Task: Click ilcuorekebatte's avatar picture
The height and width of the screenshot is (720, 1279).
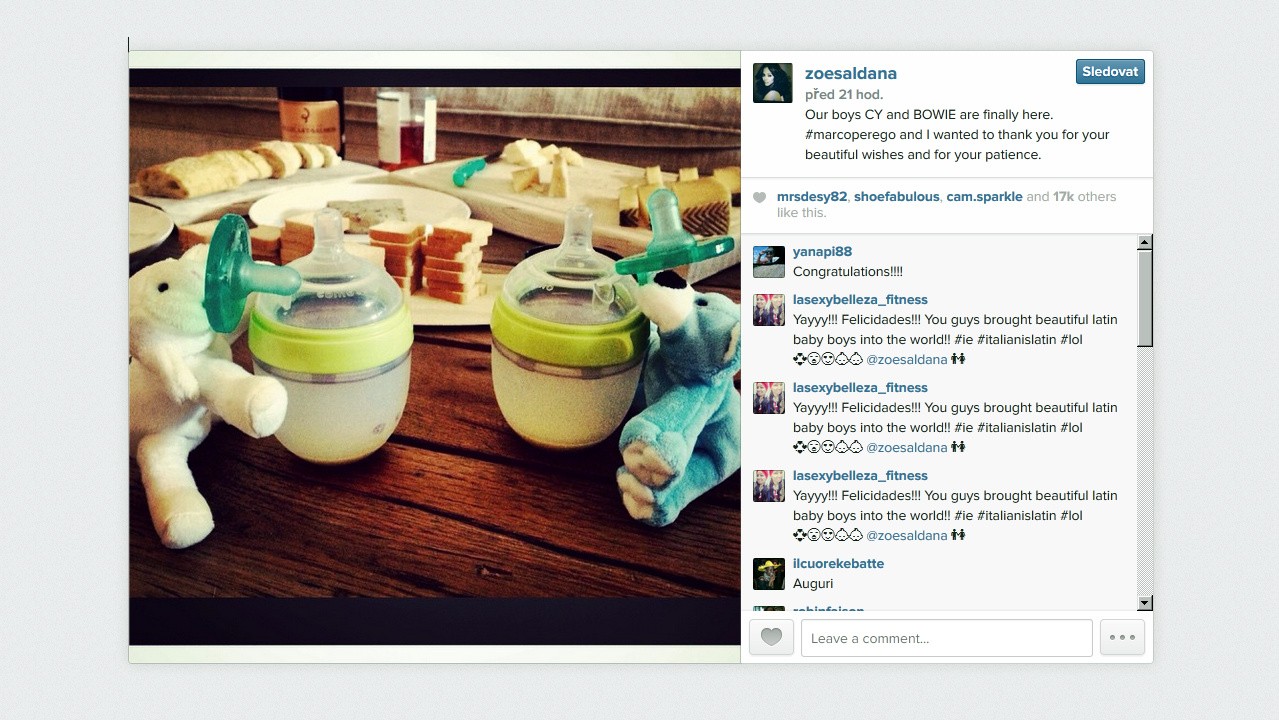Action: point(769,574)
